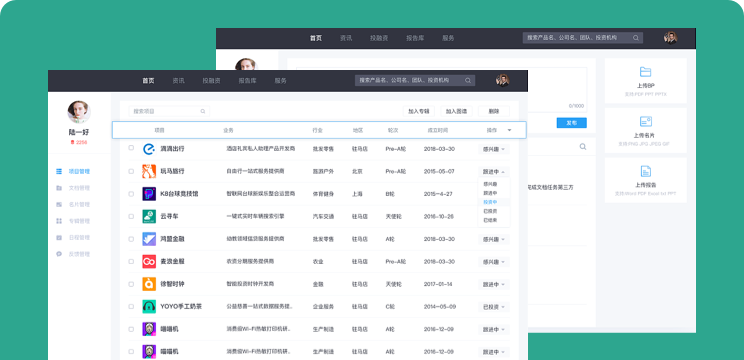Screen dimensions: 744x360
Task: Click the 上海 region cell
Action: (356, 194)
